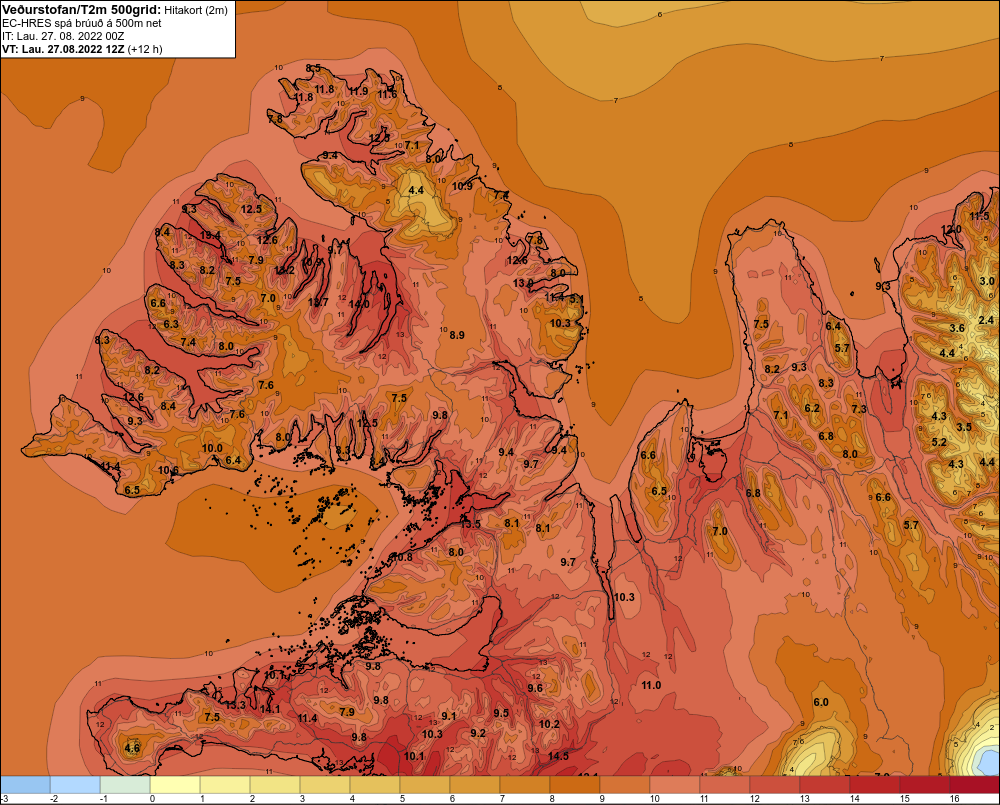
Task: Select the legend swatch between -2 and -1
Action: [x=75, y=785]
